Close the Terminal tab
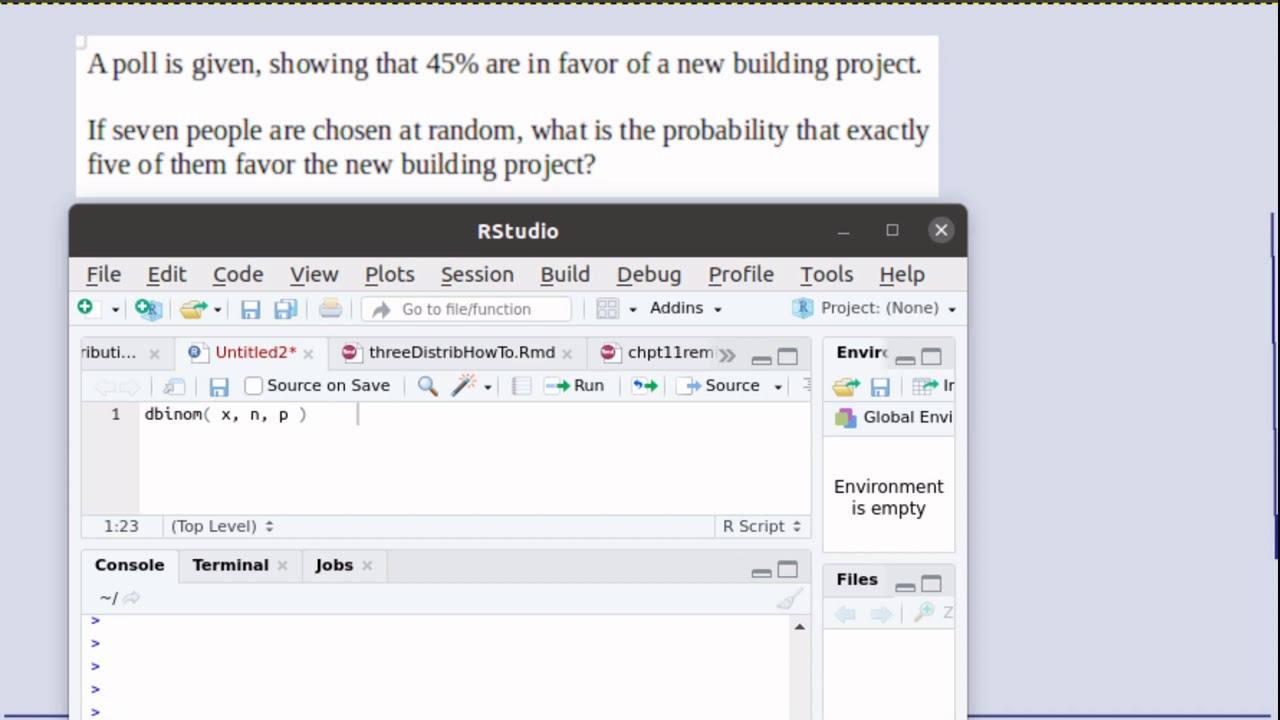This screenshot has height=720, width=1280. pos(282,566)
